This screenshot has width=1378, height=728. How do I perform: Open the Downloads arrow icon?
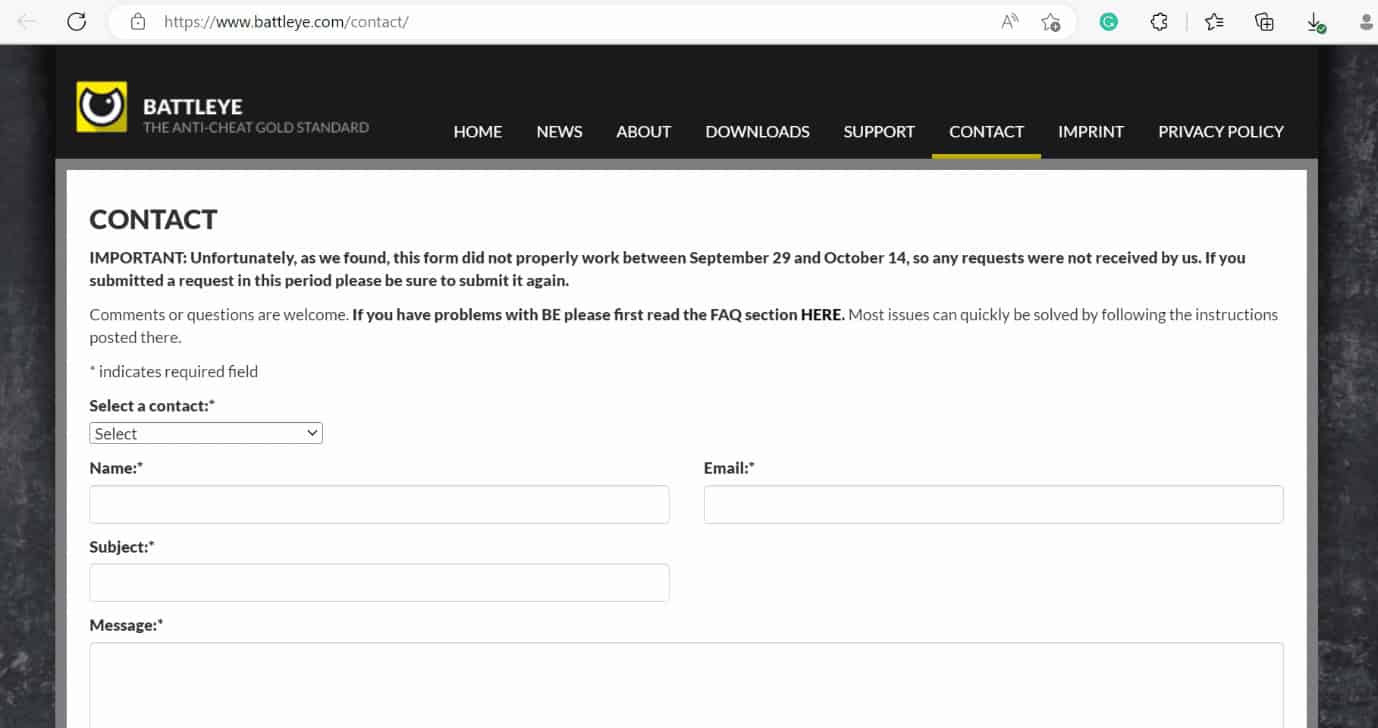(1316, 21)
